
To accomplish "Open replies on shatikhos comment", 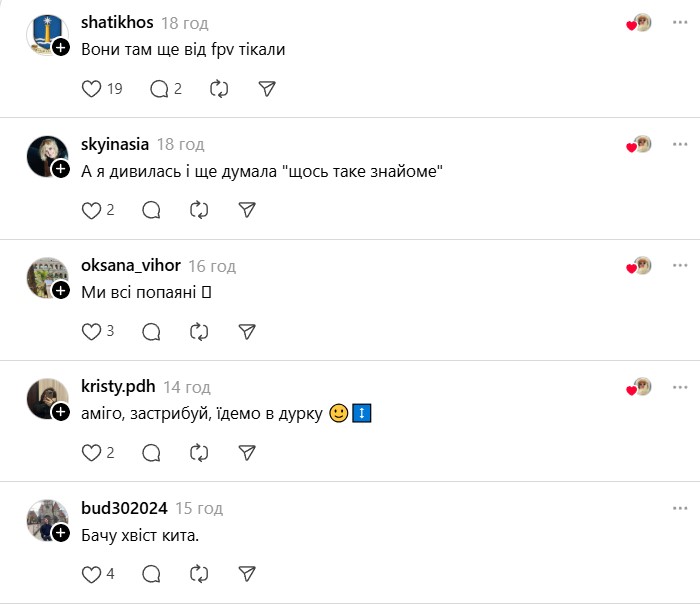I will pos(159,89).
